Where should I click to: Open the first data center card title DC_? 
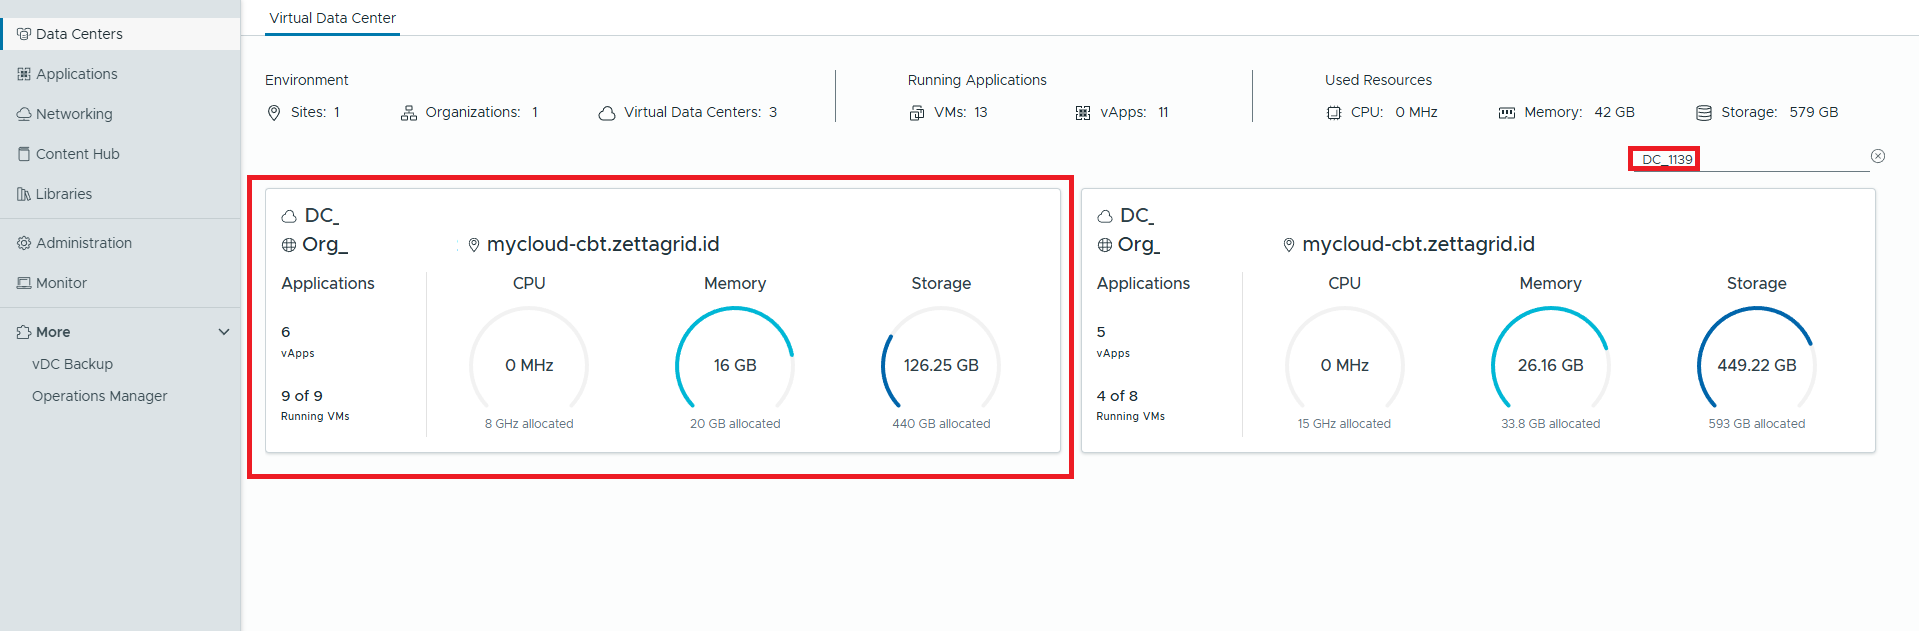click(x=322, y=215)
